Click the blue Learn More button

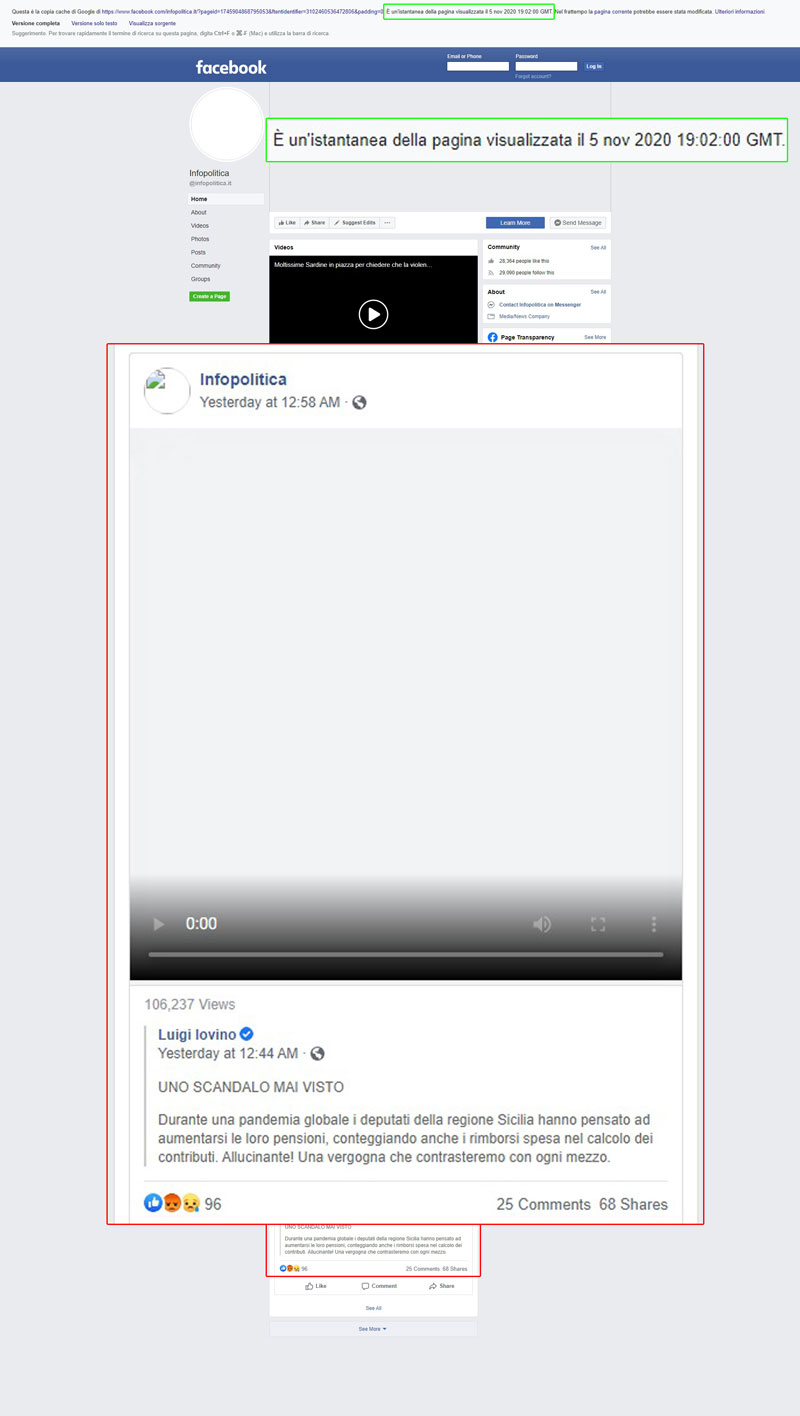click(516, 223)
